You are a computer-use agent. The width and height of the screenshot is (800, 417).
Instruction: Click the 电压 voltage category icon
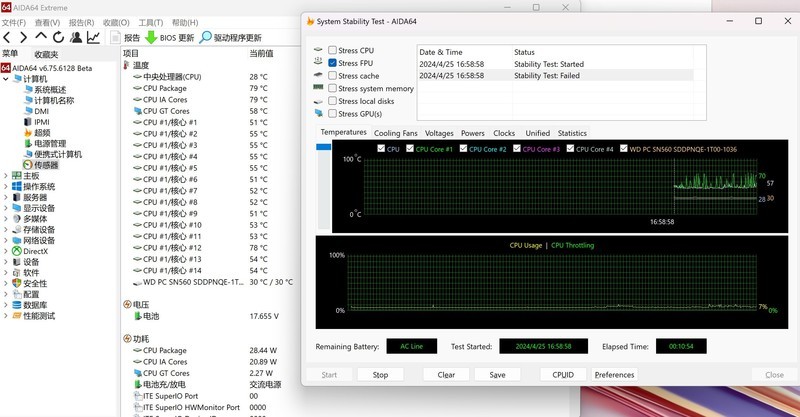click(x=128, y=304)
